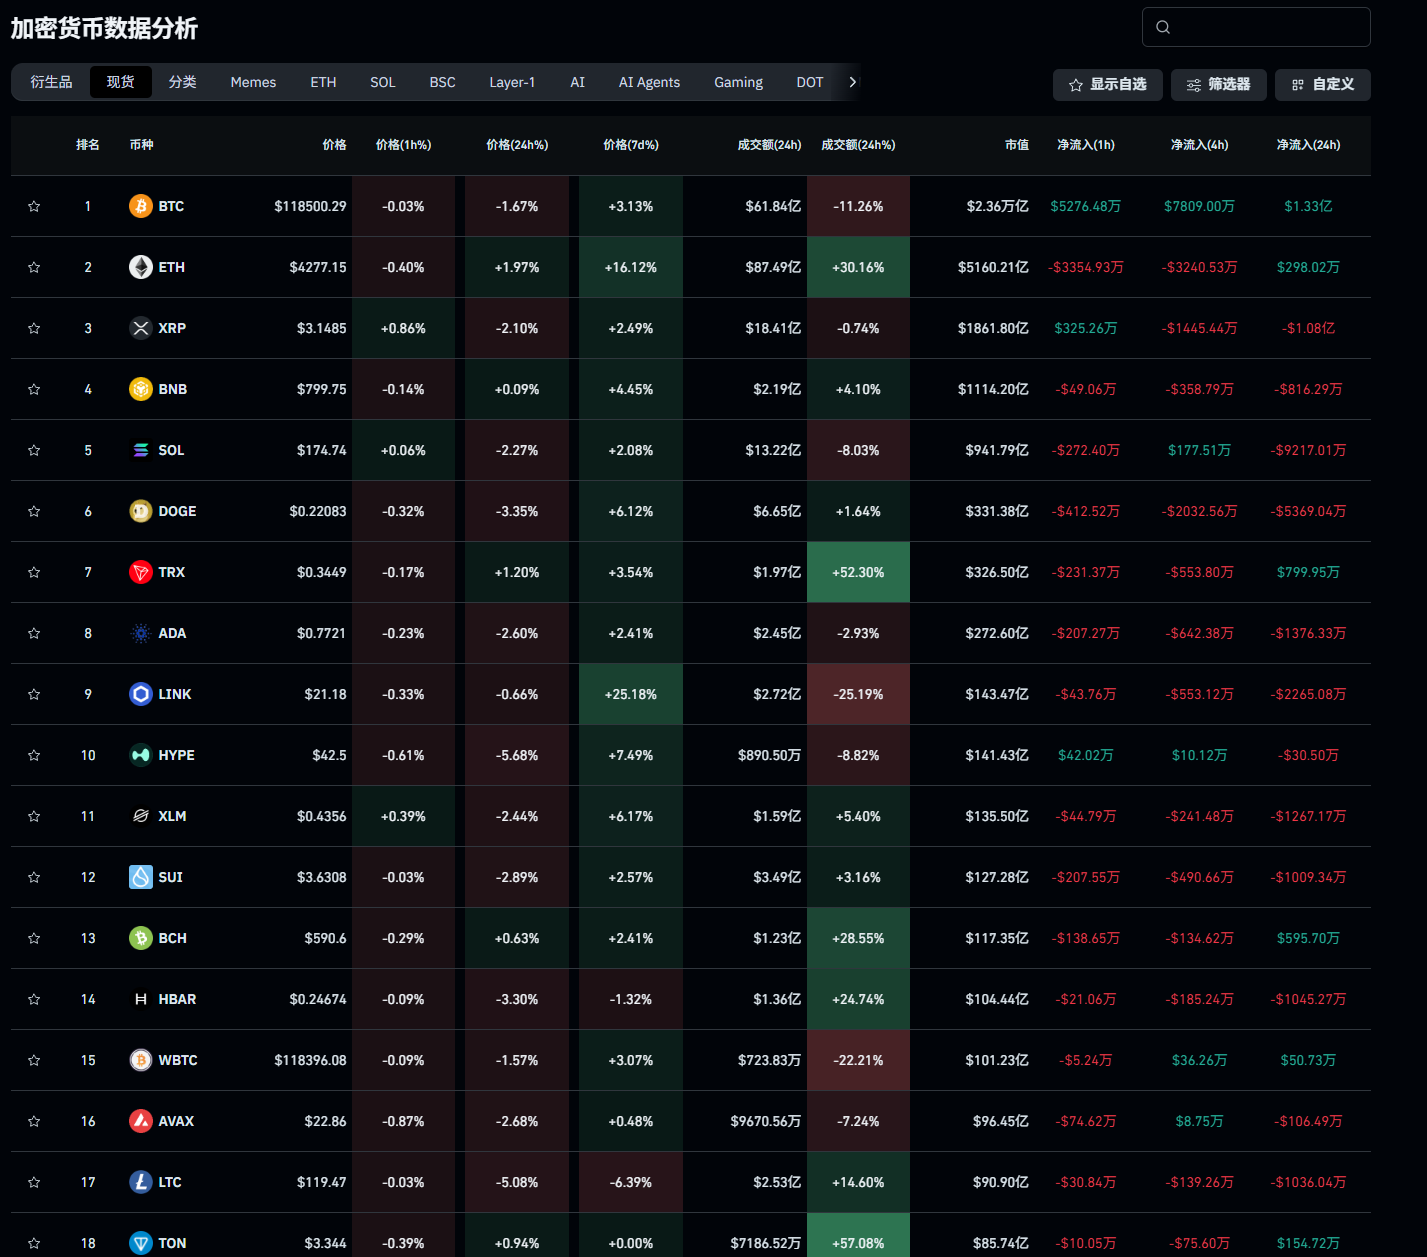Mark DOGE as favorite
Image resolution: width=1427 pixels, height=1257 pixels.
(x=34, y=511)
